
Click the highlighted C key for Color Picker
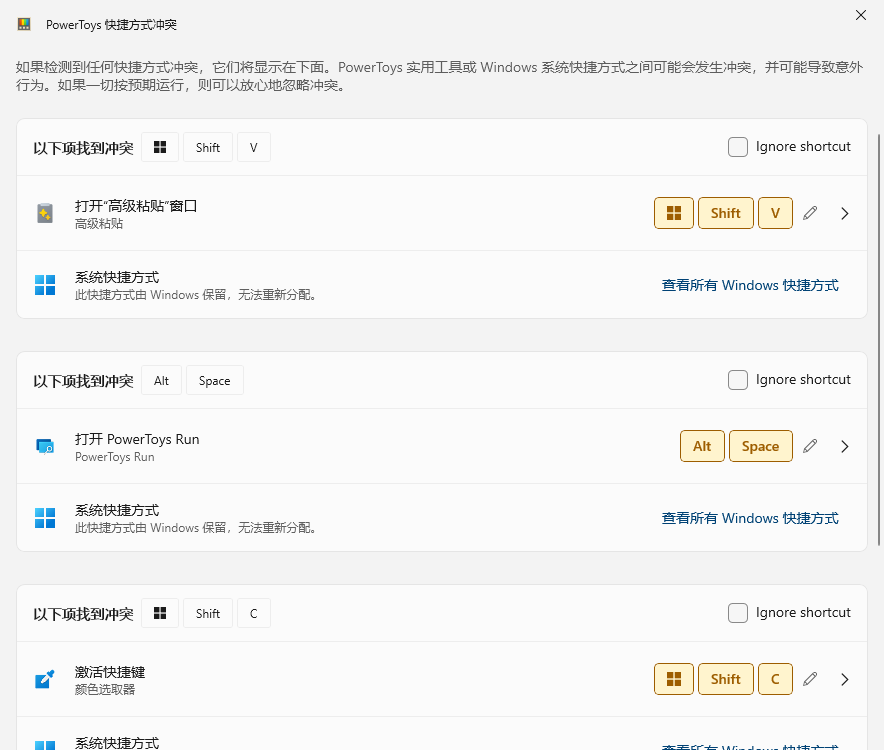pos(775,679)
